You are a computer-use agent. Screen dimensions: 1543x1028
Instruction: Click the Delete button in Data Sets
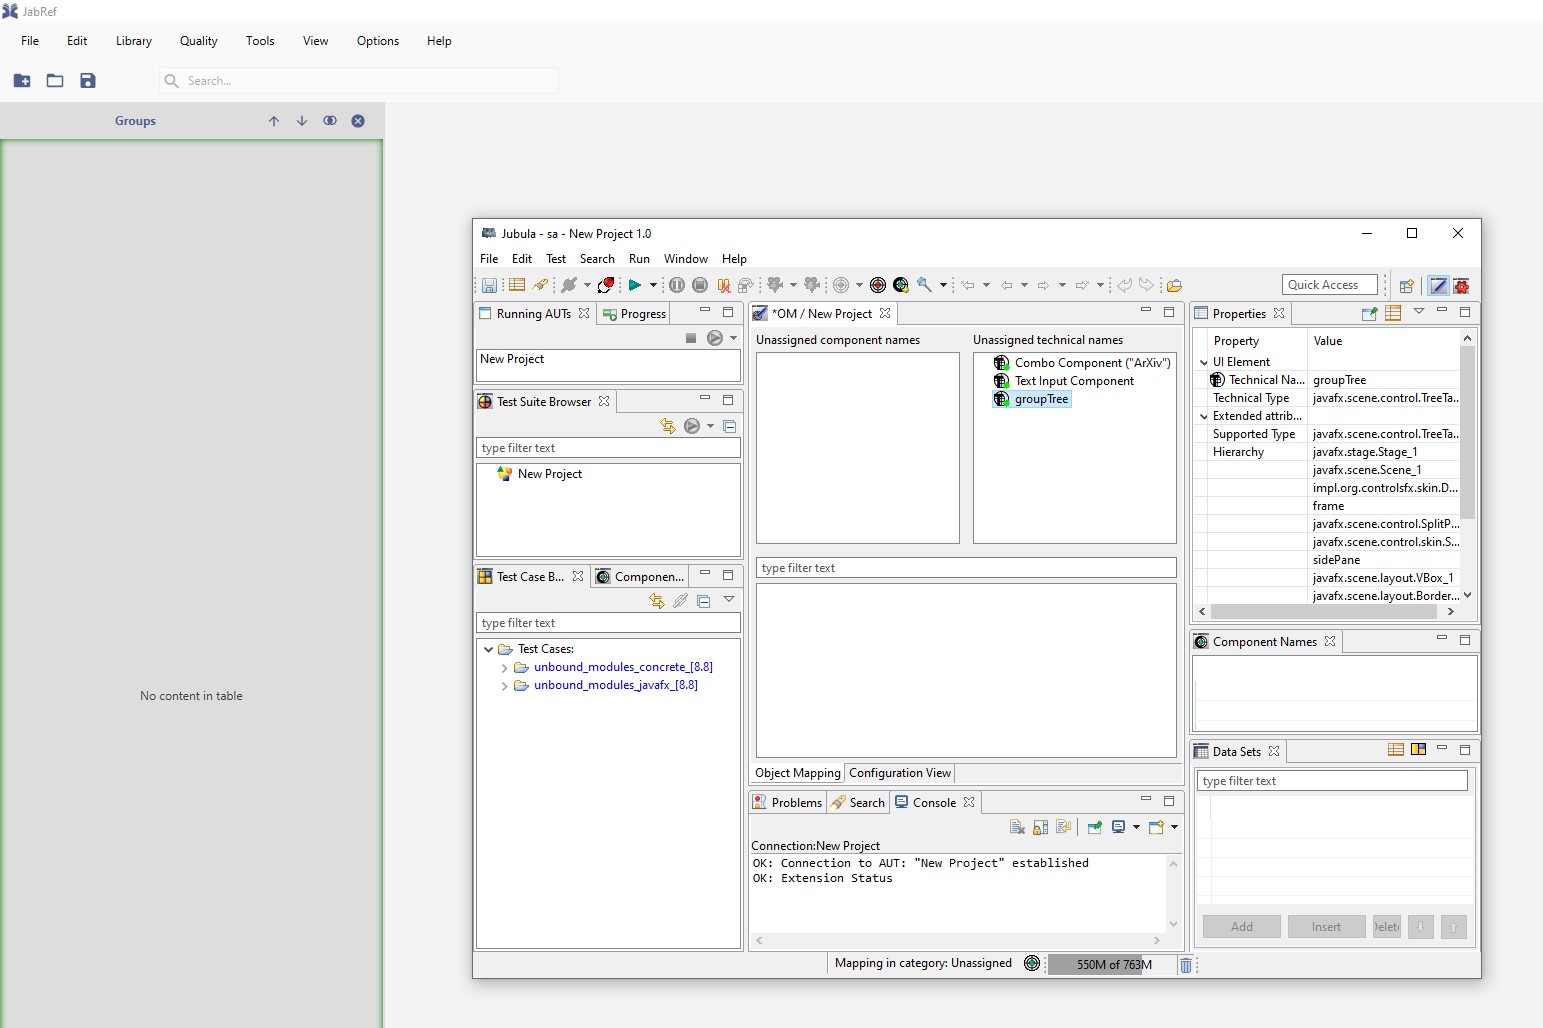click(1387, 927)
